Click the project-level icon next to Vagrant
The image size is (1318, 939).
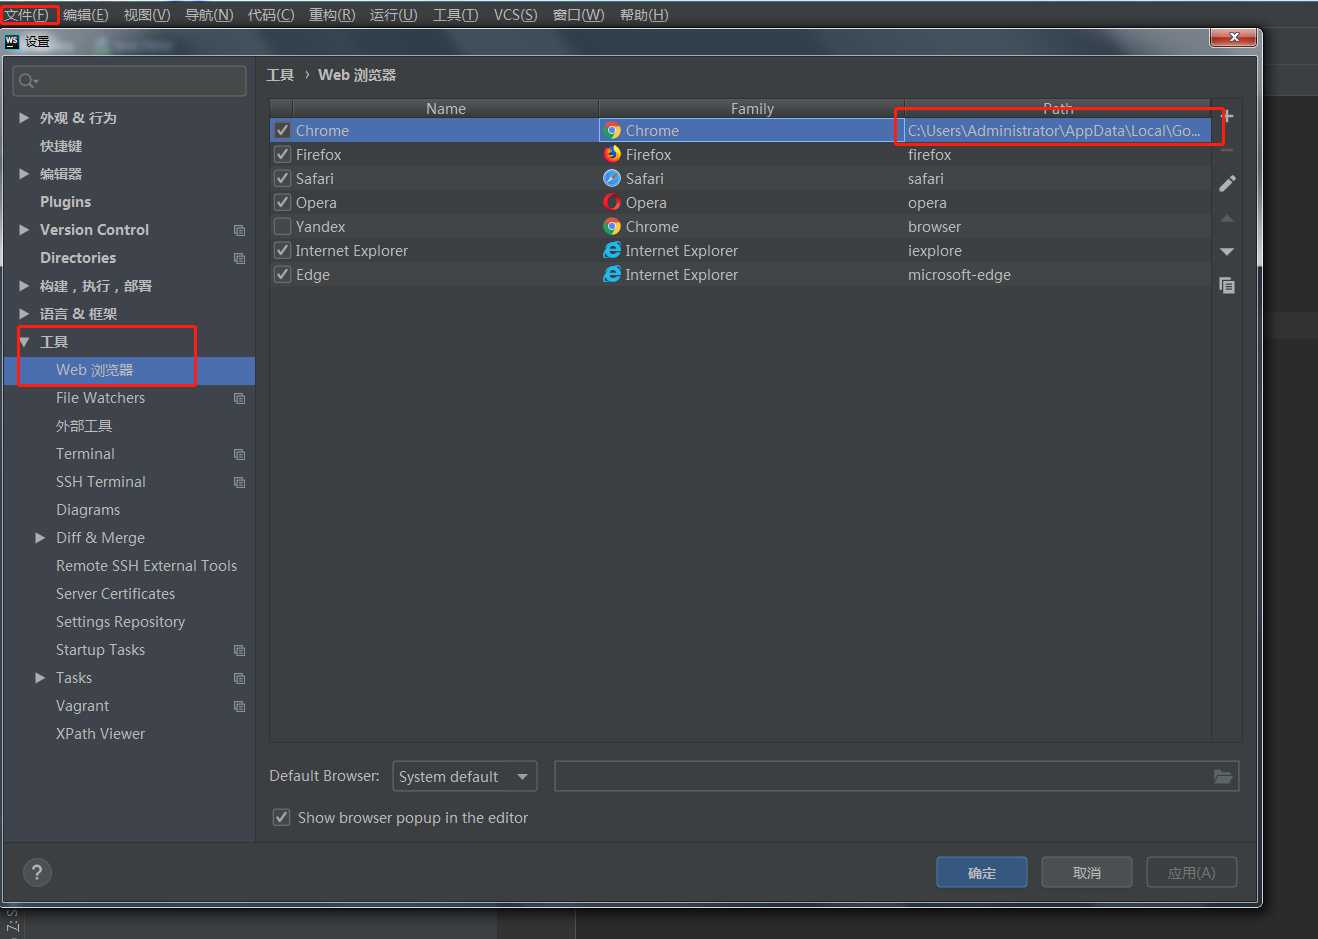click(239, 706)
